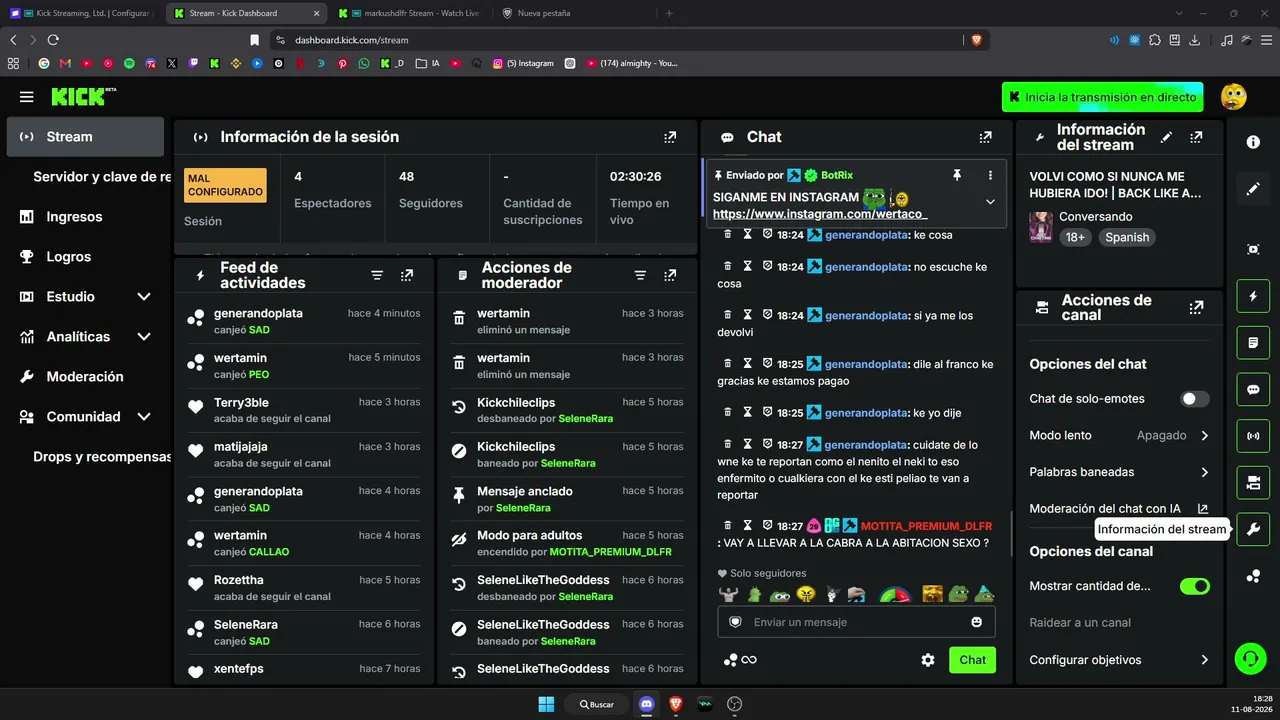Viewport: 1280px width, 720px height.
Task: Click the 18+ tag in stream info
Action: (x=1076, y=237)
